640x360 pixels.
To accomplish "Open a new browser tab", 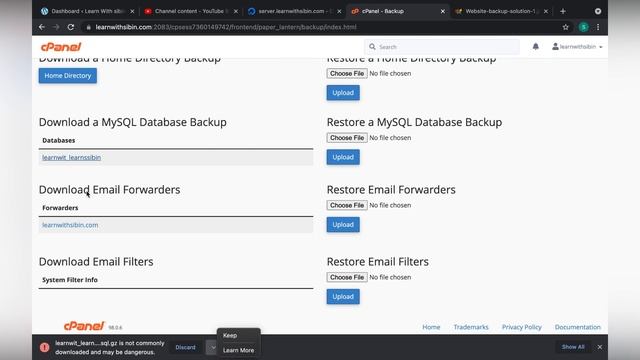I will 563,11.
